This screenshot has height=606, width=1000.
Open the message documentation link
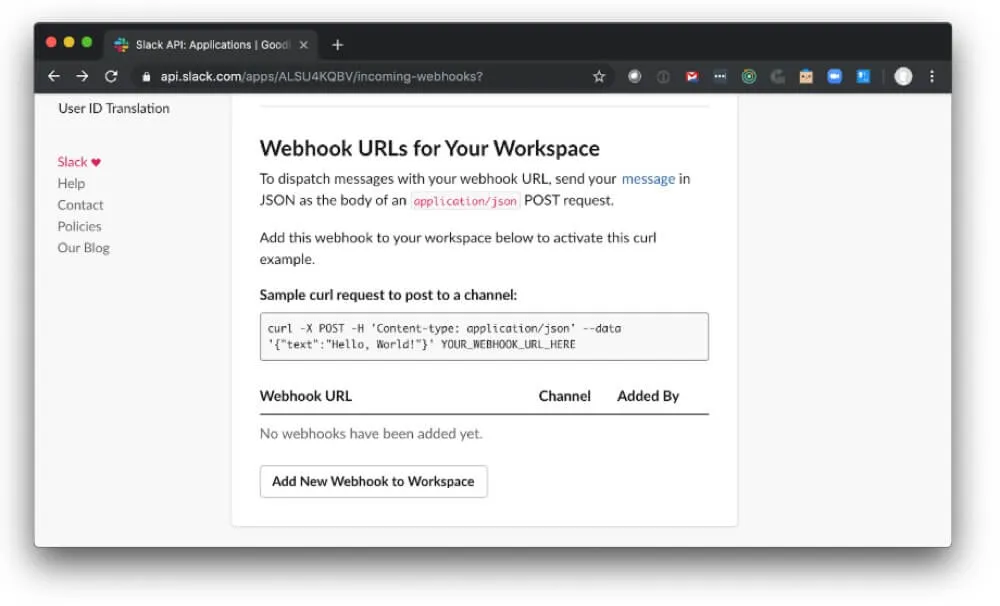pyautogui.click(x=649, y=178)
